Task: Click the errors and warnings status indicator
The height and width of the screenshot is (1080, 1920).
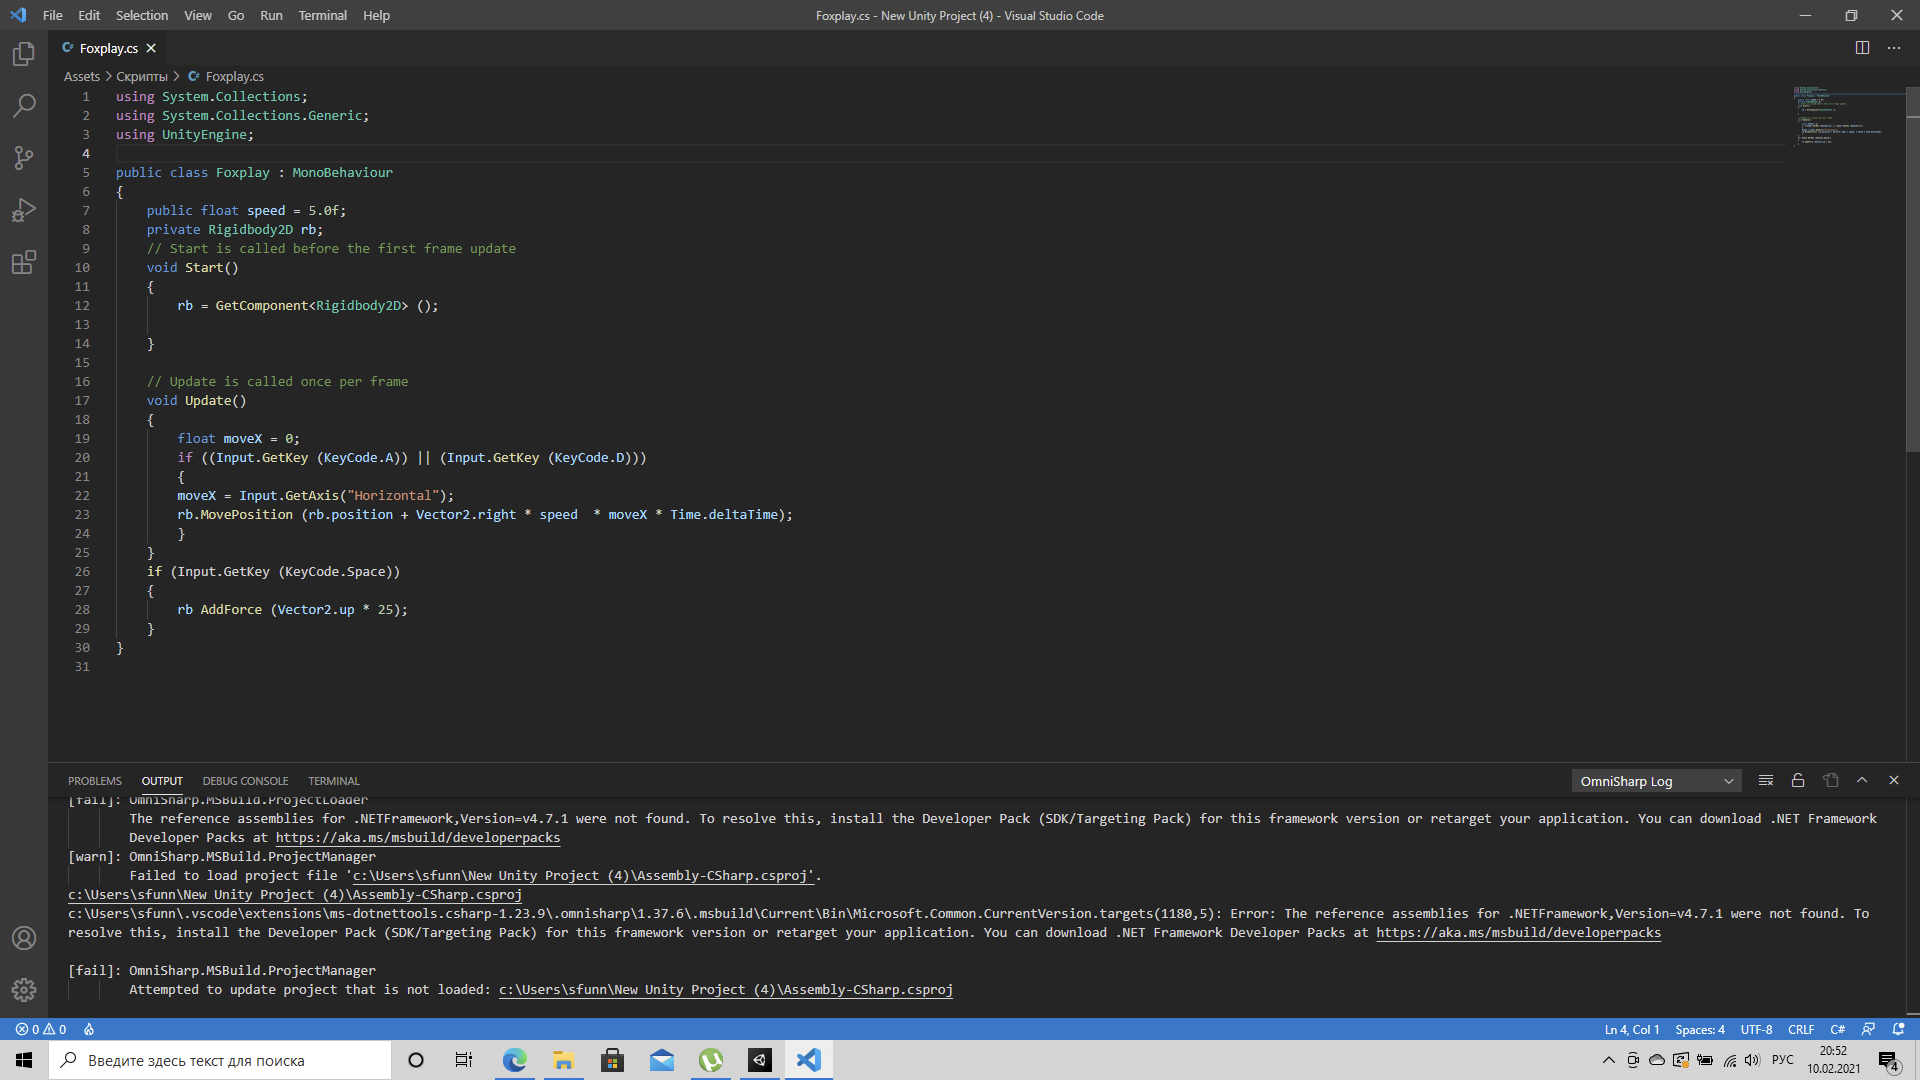Action: (41, 1029)
